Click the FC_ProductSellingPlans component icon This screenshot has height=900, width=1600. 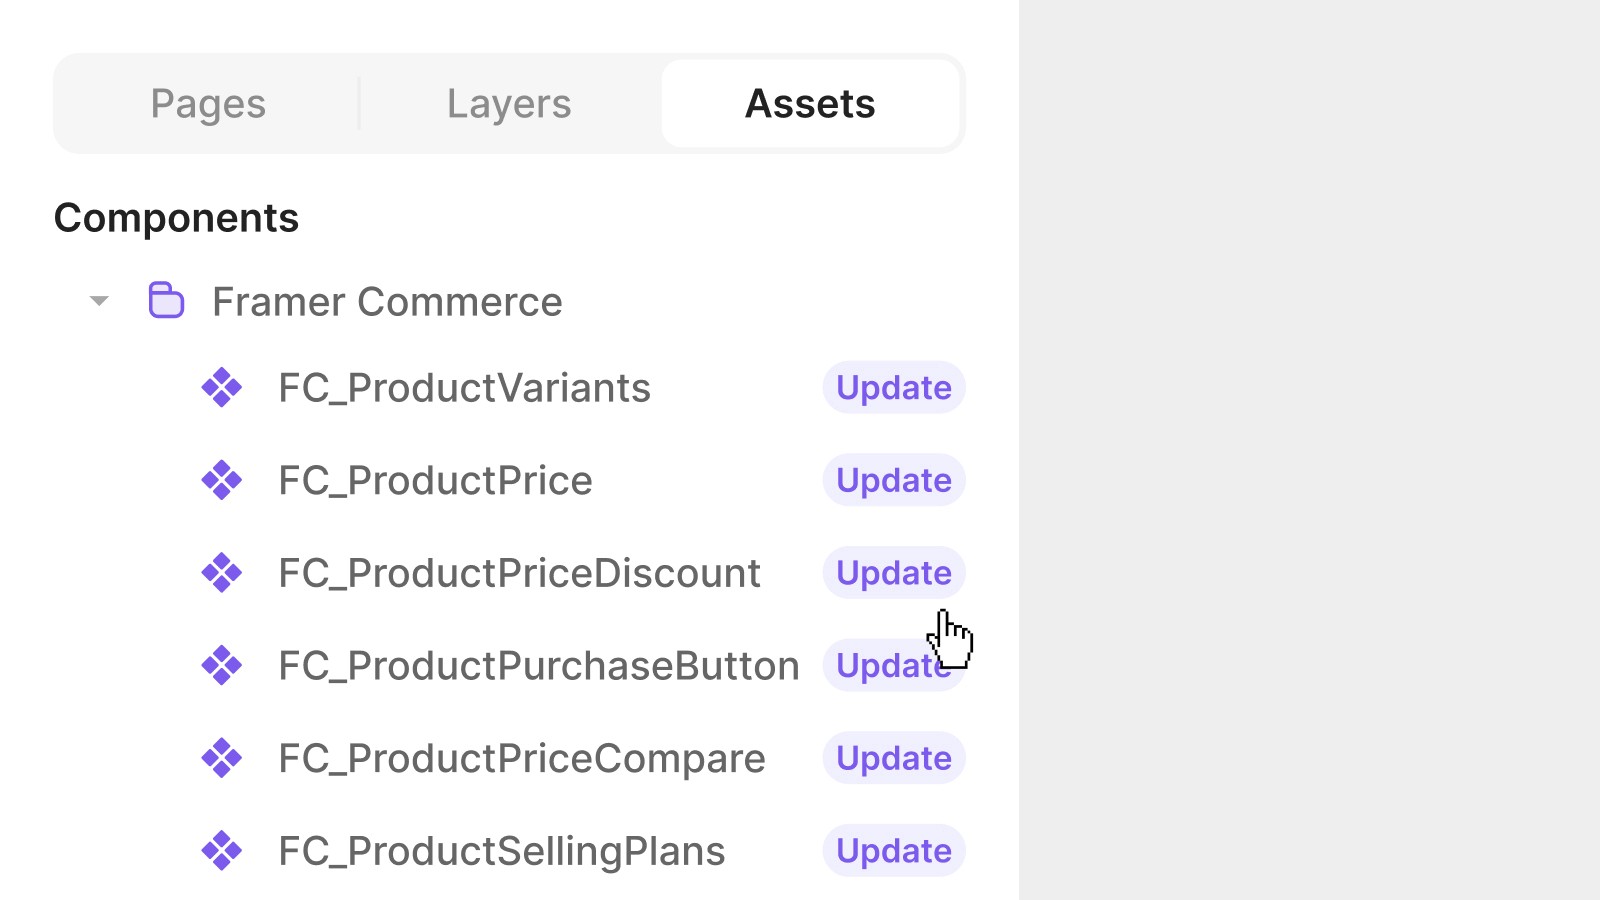[x=222, y=851]
